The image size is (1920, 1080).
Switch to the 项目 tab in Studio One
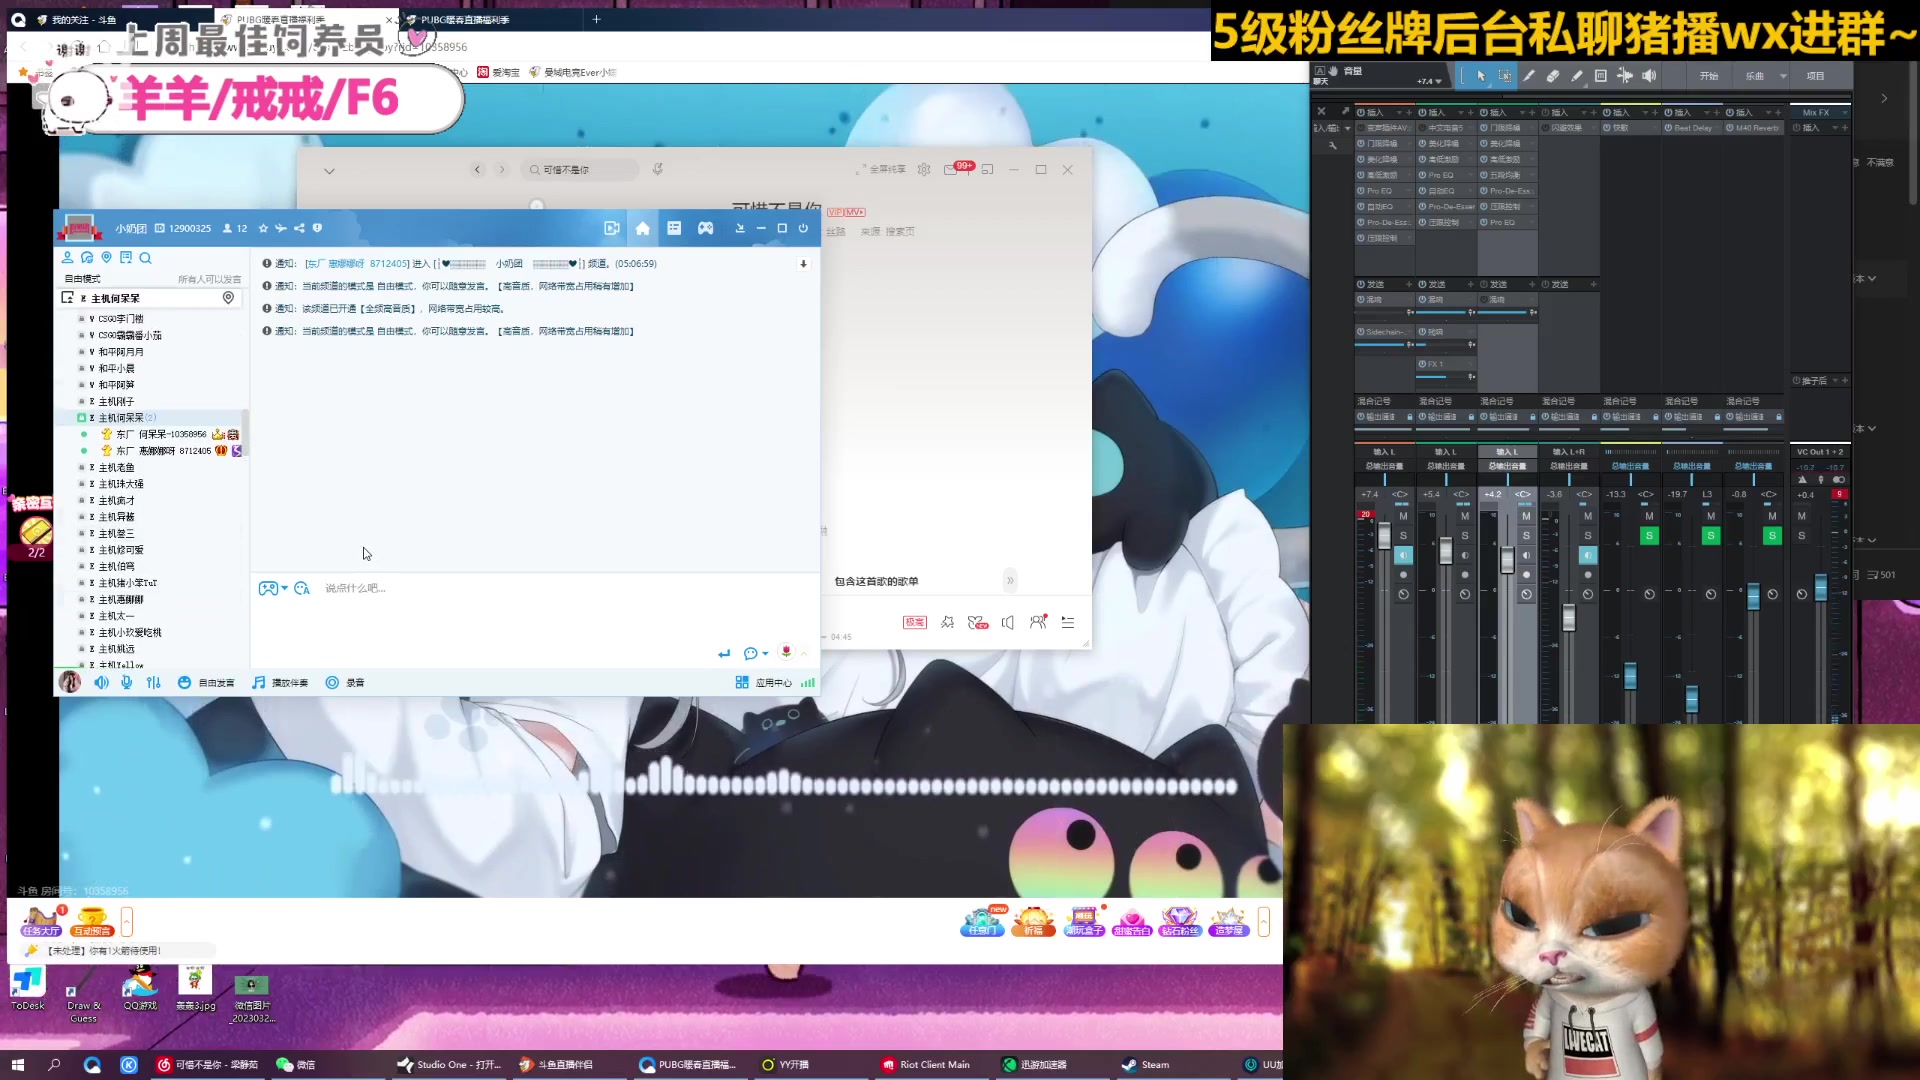click(1818, 76)
